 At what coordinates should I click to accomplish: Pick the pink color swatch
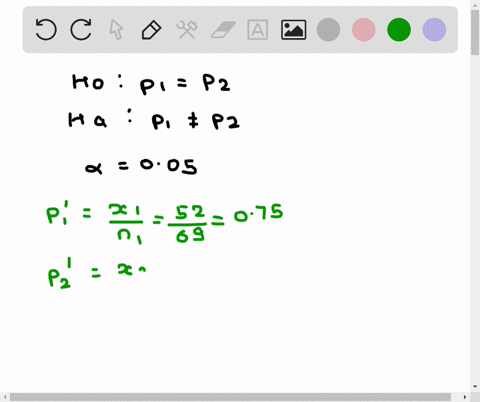click(364, 30)
